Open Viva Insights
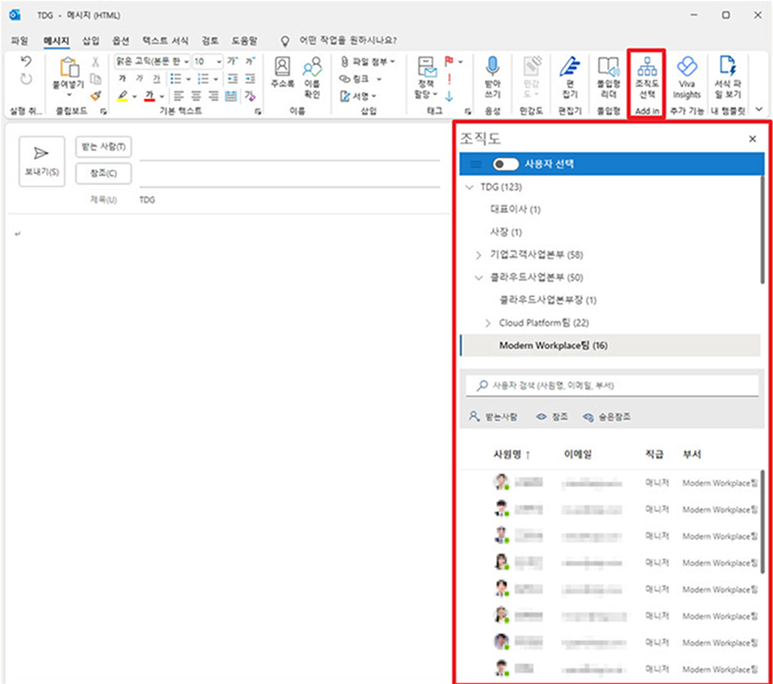Image resolution: width=773 pixels, height=684 pixels. (x=687, y=77)
